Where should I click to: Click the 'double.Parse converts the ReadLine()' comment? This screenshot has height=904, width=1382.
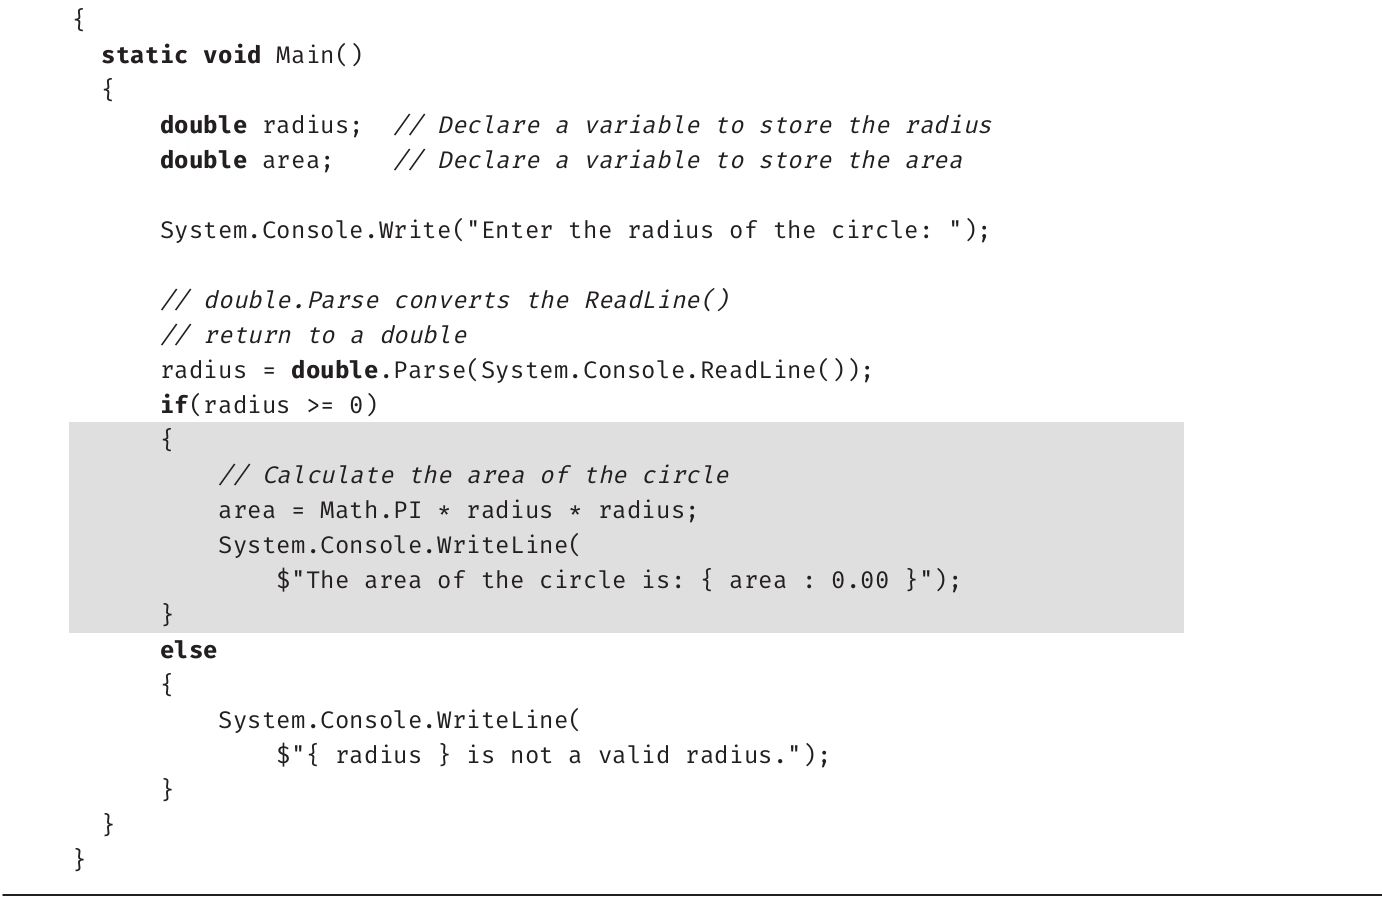(445, 300)
